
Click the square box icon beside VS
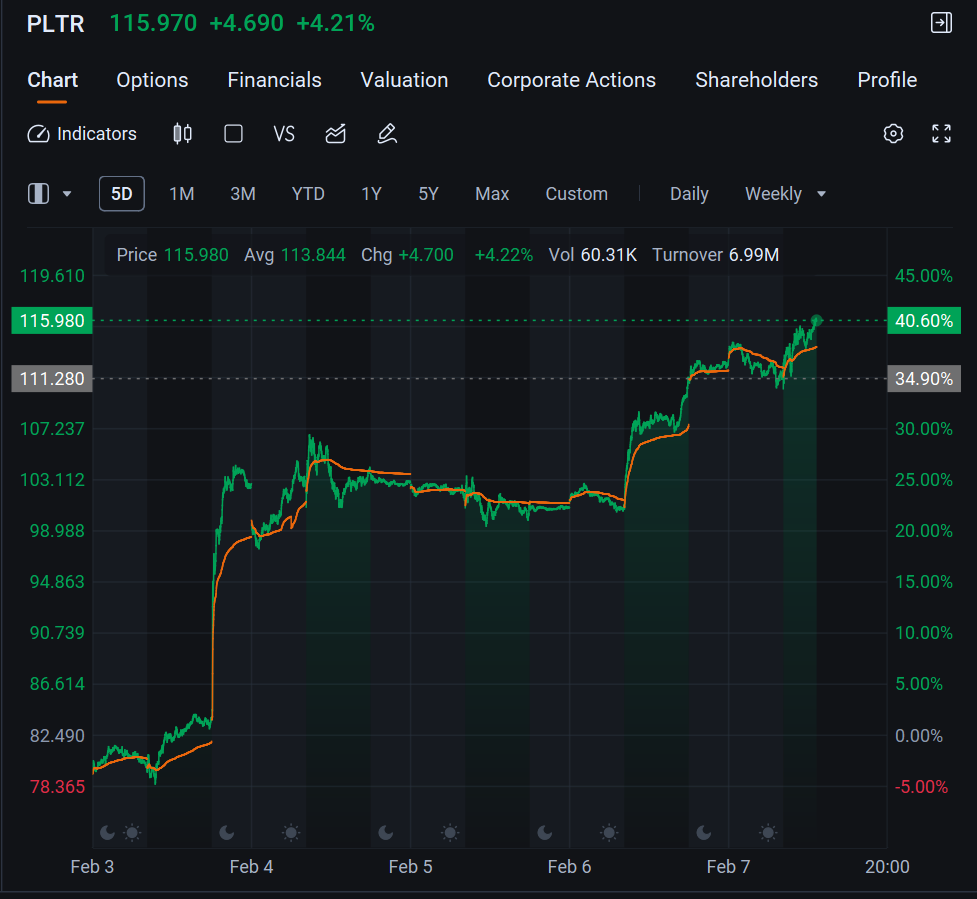[234, 134]
